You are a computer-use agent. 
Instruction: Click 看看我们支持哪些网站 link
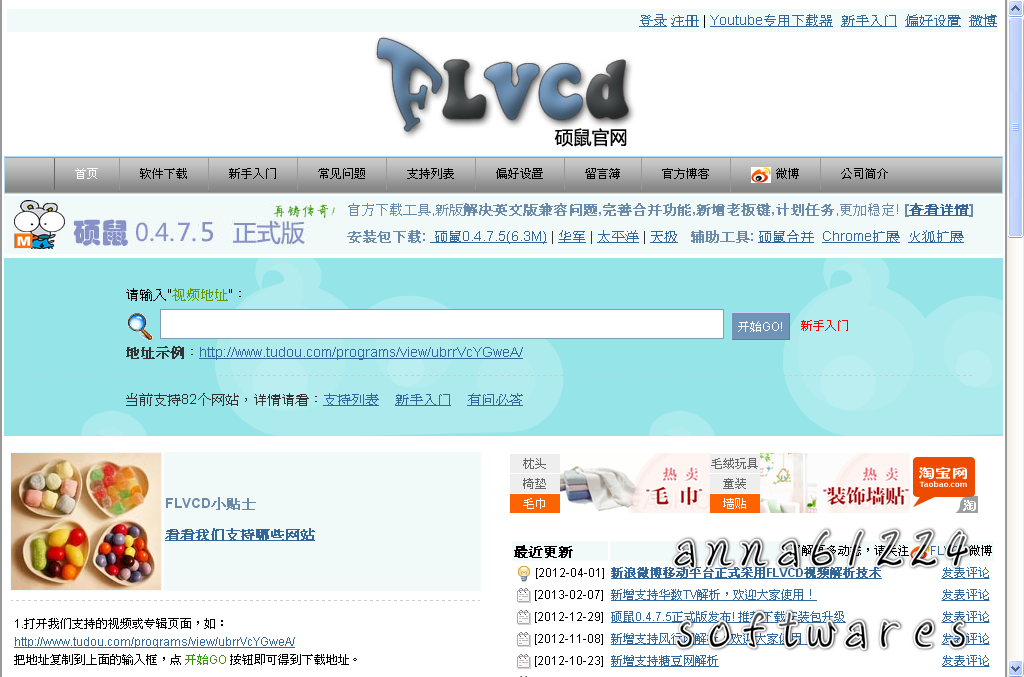(x=240, y=535)
